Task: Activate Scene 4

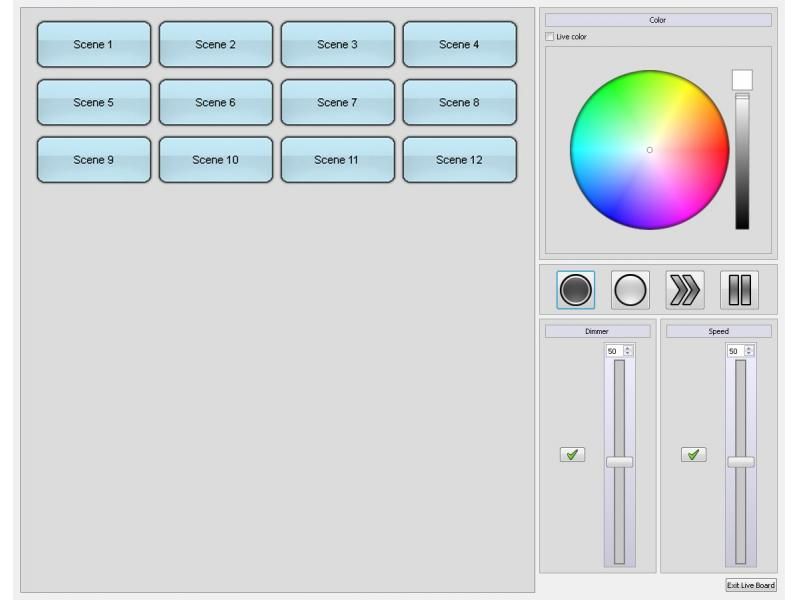Action: (x=460, y=44)
